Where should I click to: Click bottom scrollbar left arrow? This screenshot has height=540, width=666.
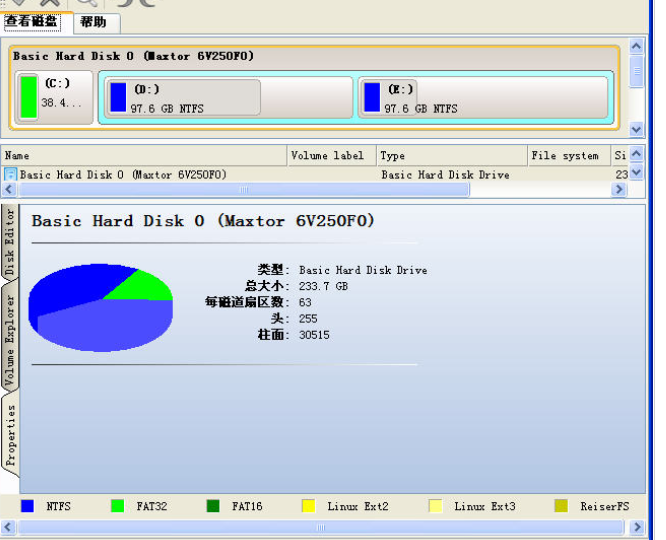[x=8, y=527]
